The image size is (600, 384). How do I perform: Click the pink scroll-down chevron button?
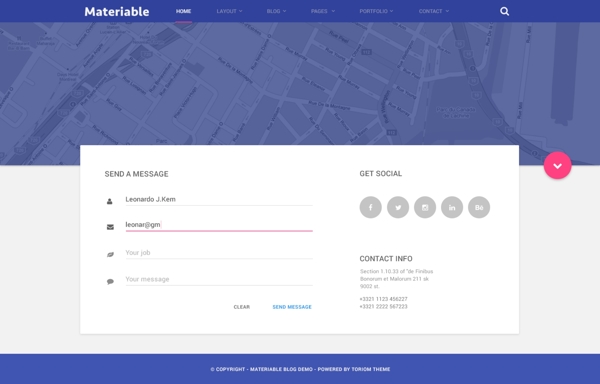[558, 165]
